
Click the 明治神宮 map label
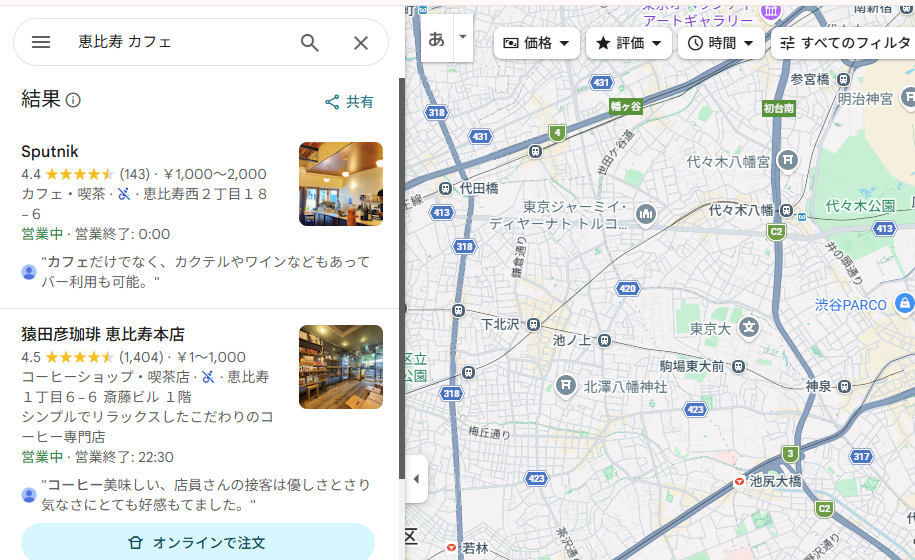[x=865, y=99]
